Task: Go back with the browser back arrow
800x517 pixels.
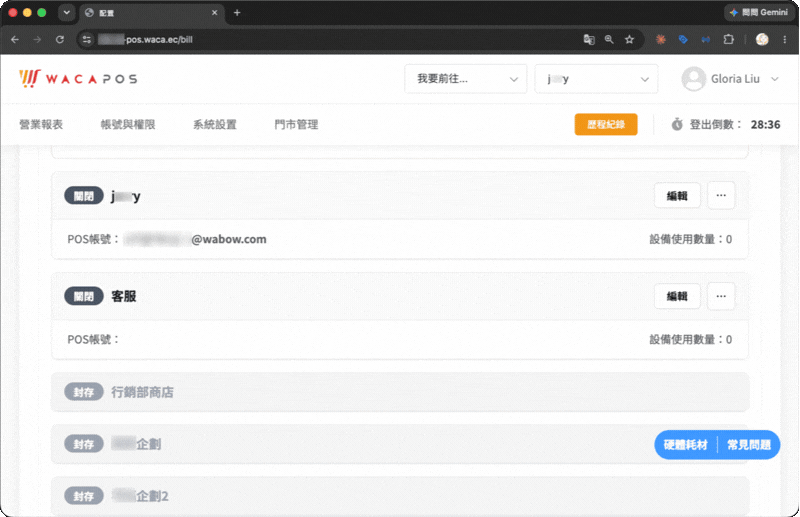Action: click(15, 39)
